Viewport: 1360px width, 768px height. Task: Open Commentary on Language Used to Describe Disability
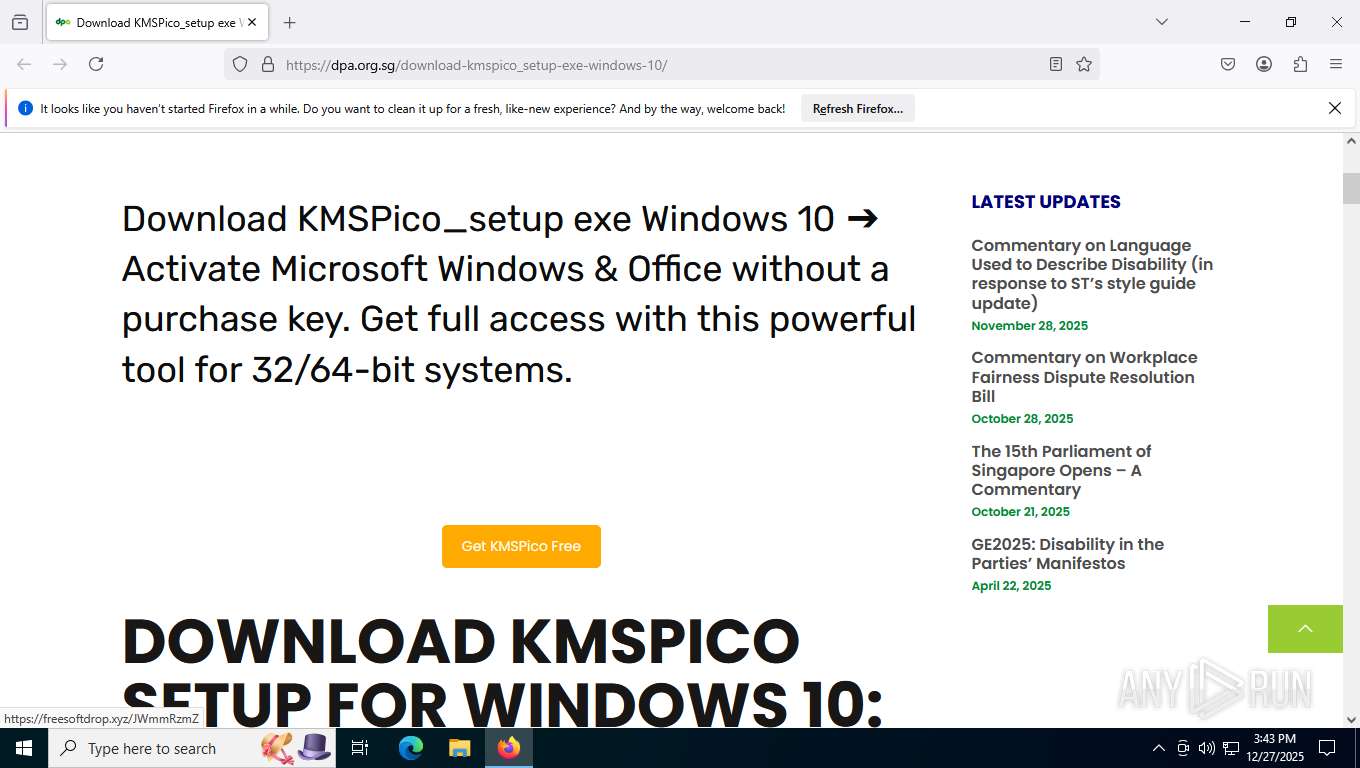(1092, 274)
